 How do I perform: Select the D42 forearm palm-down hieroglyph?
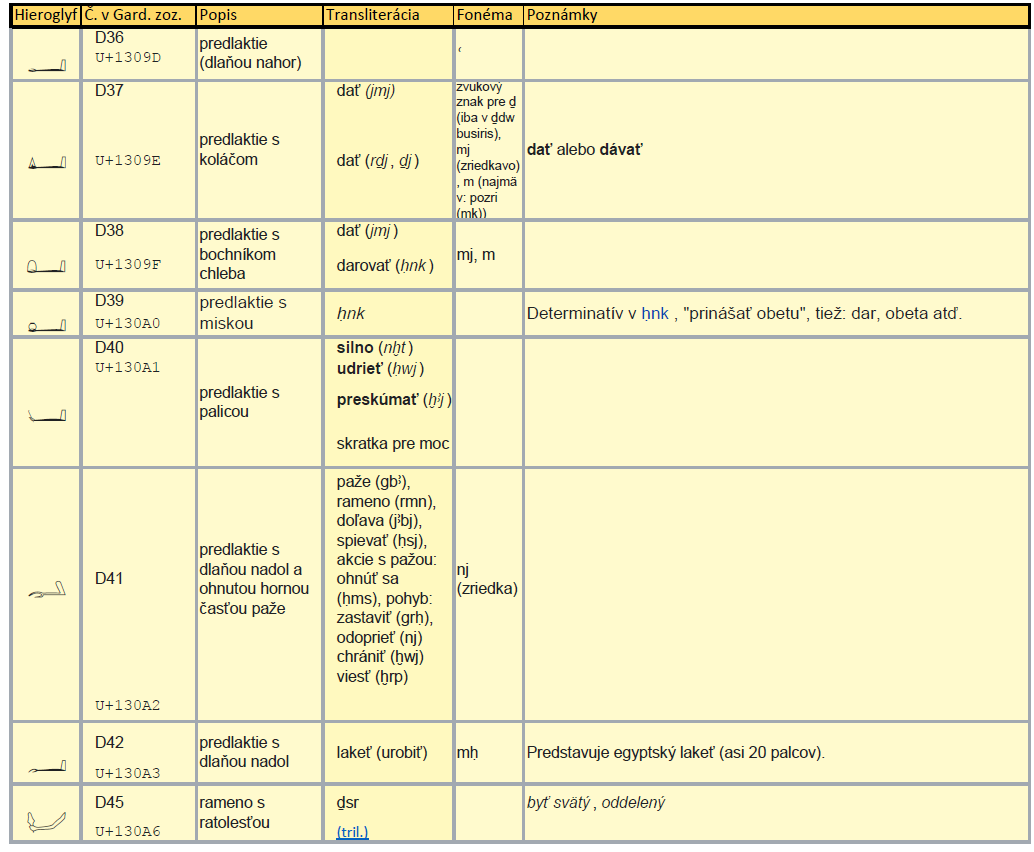pos(46,768)
